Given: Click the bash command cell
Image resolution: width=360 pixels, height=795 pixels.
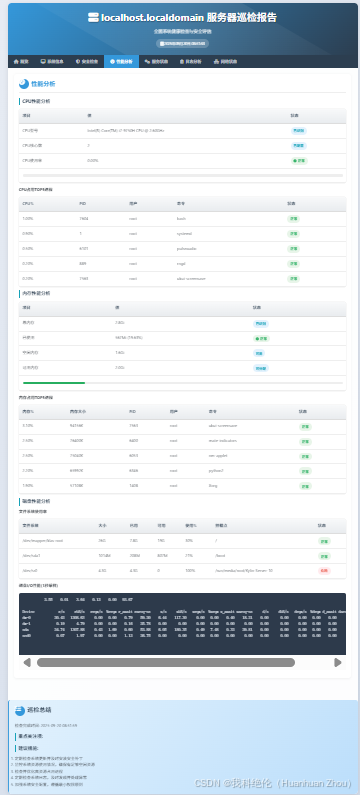Looking at the screenshot, I should pyautogui.click(x=181, y=219).
